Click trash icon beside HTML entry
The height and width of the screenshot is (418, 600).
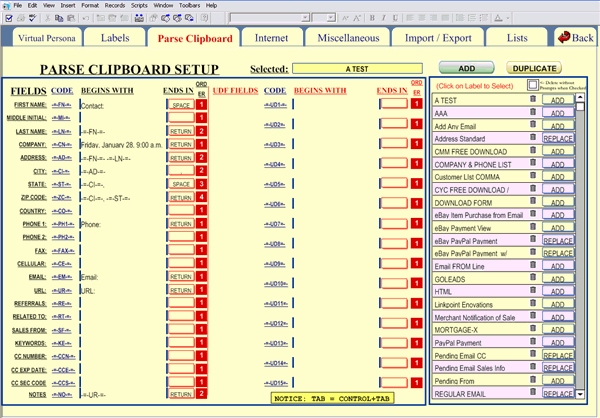tap(533, 290)
